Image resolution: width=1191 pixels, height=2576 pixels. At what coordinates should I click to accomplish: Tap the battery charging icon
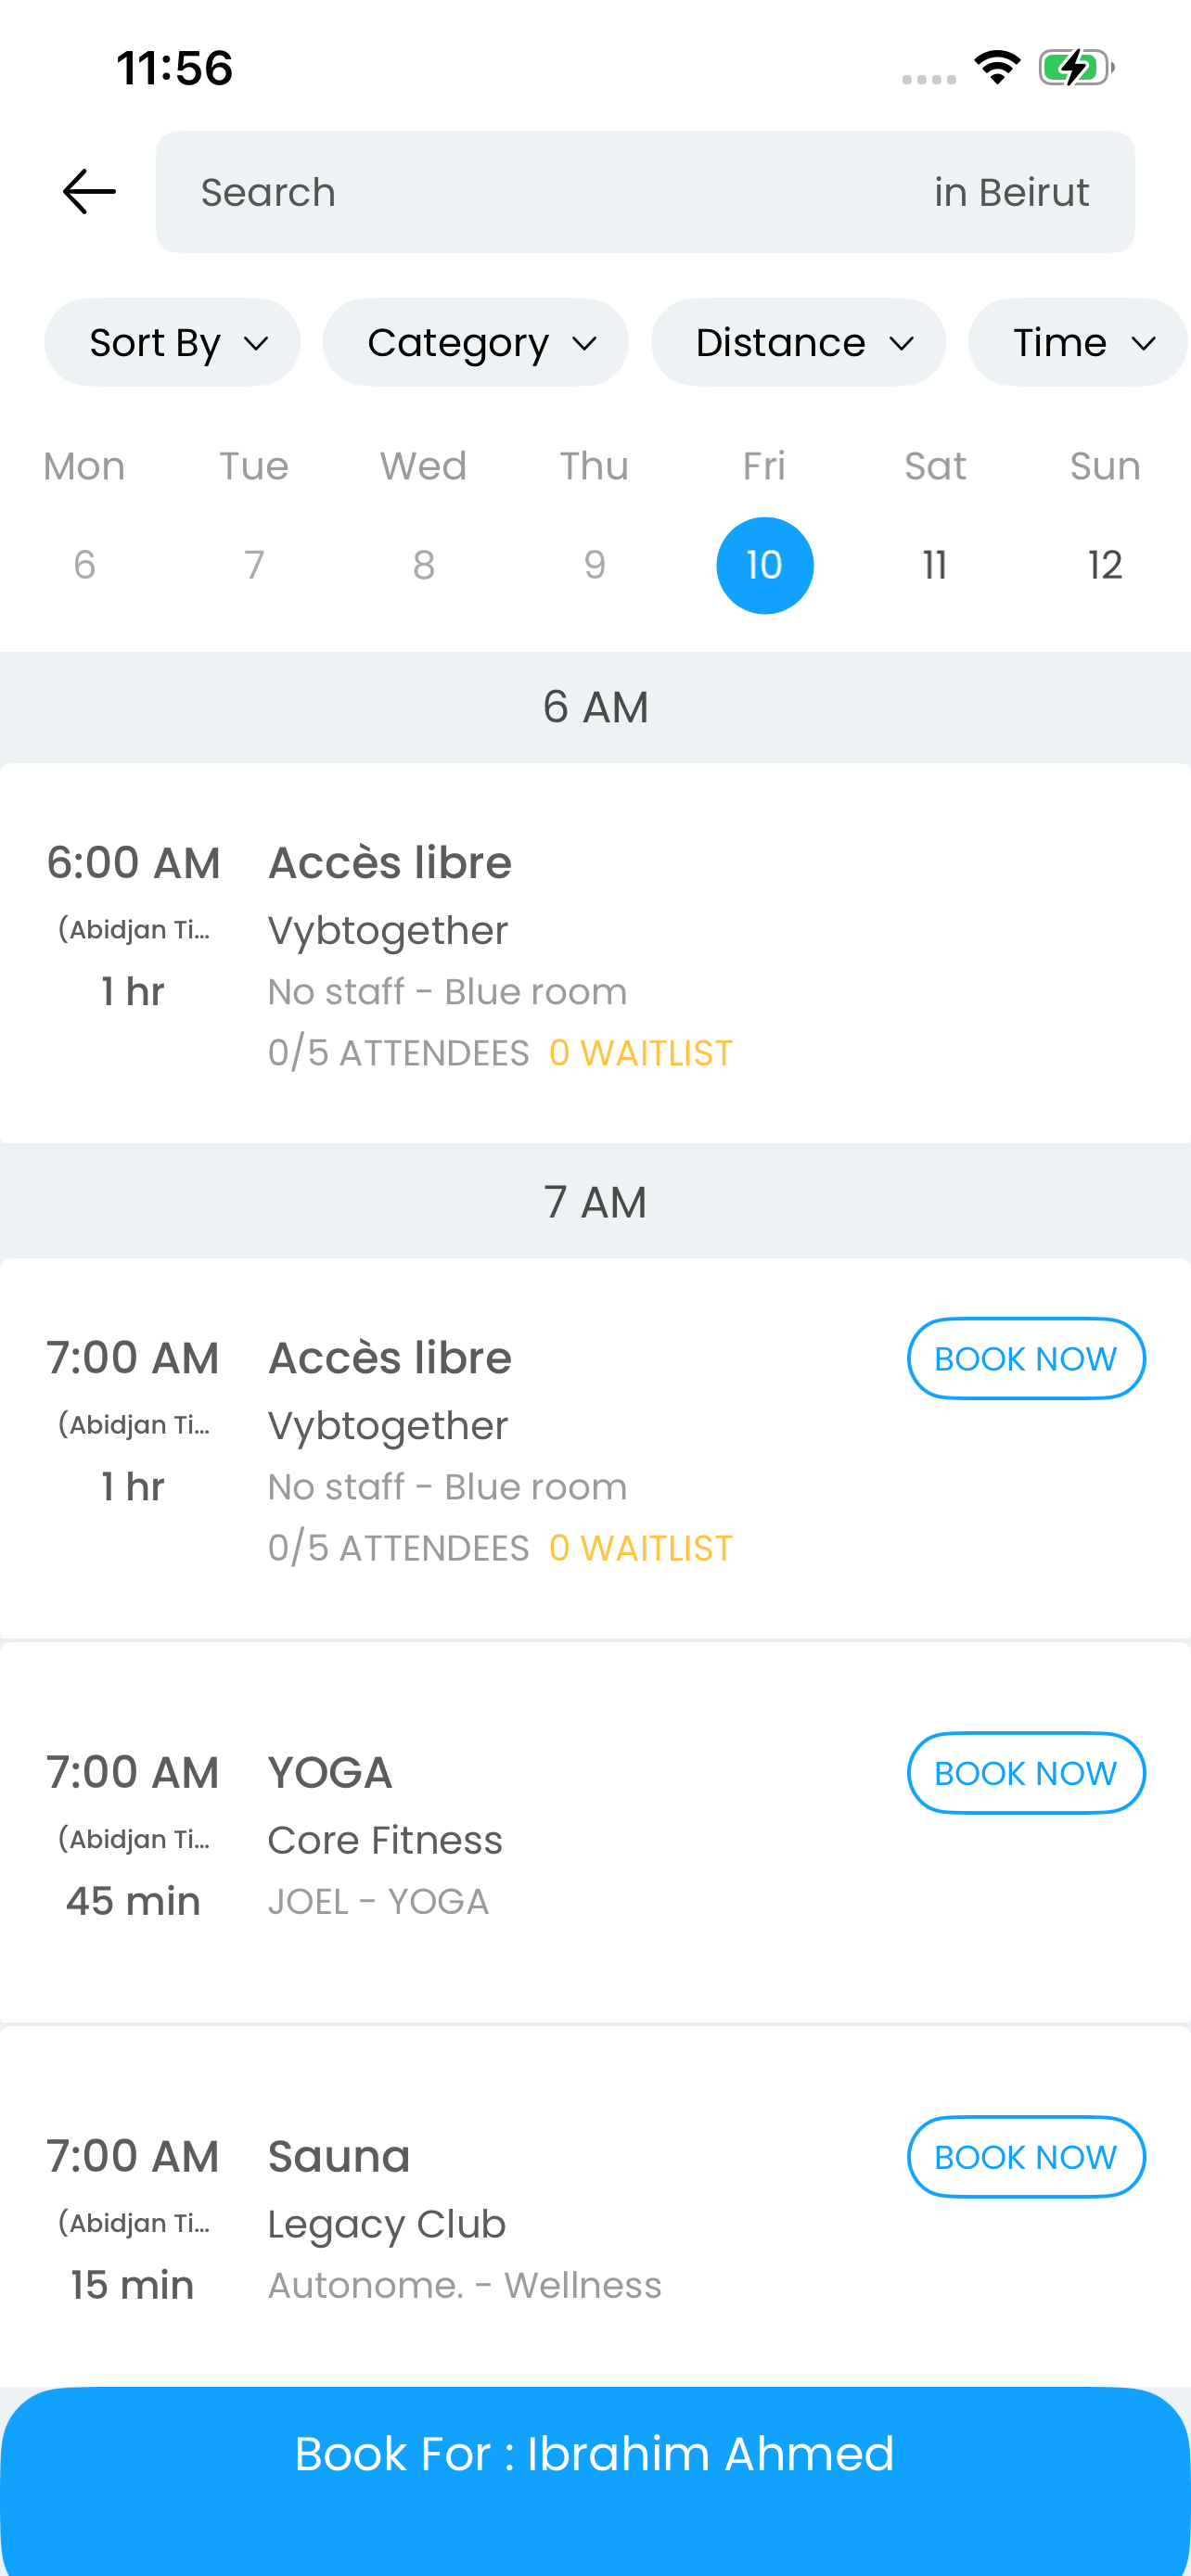tap(1076, 68)
